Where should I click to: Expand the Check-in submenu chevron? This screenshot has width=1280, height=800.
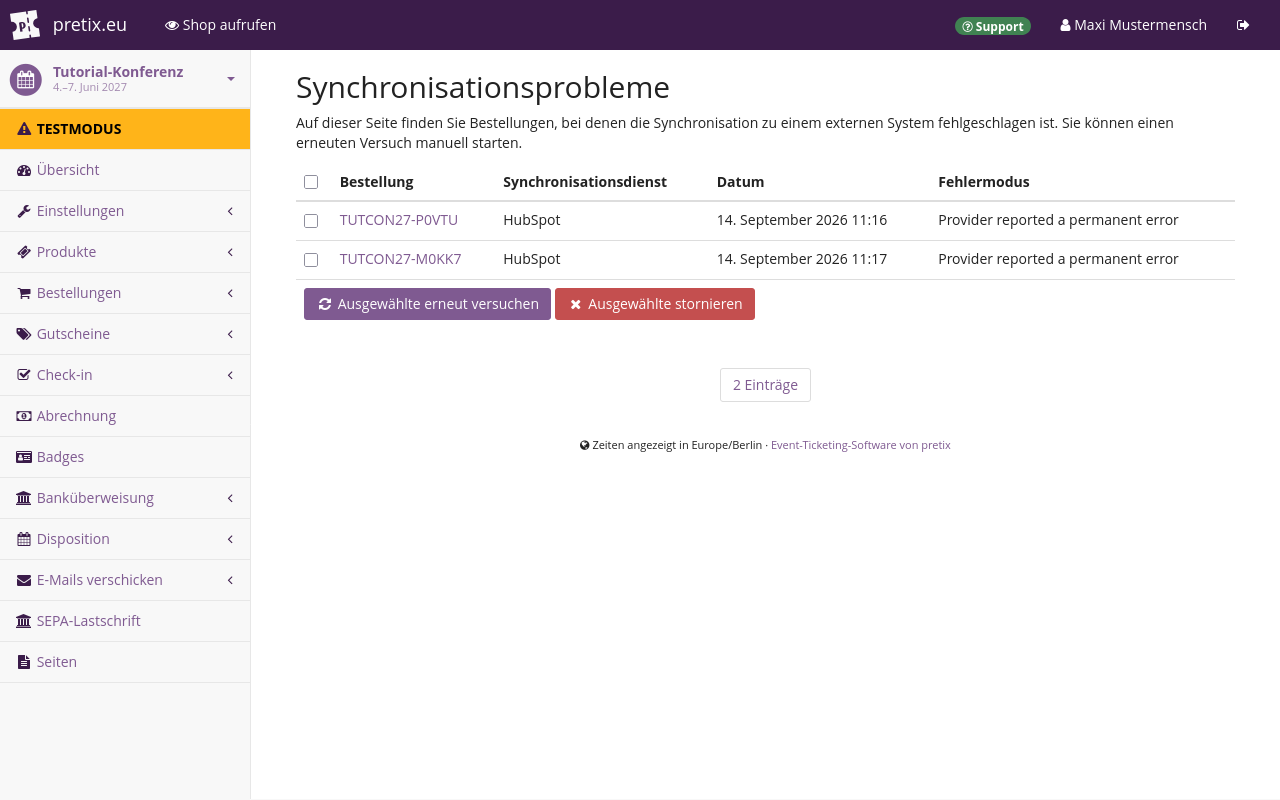(230, 375)
